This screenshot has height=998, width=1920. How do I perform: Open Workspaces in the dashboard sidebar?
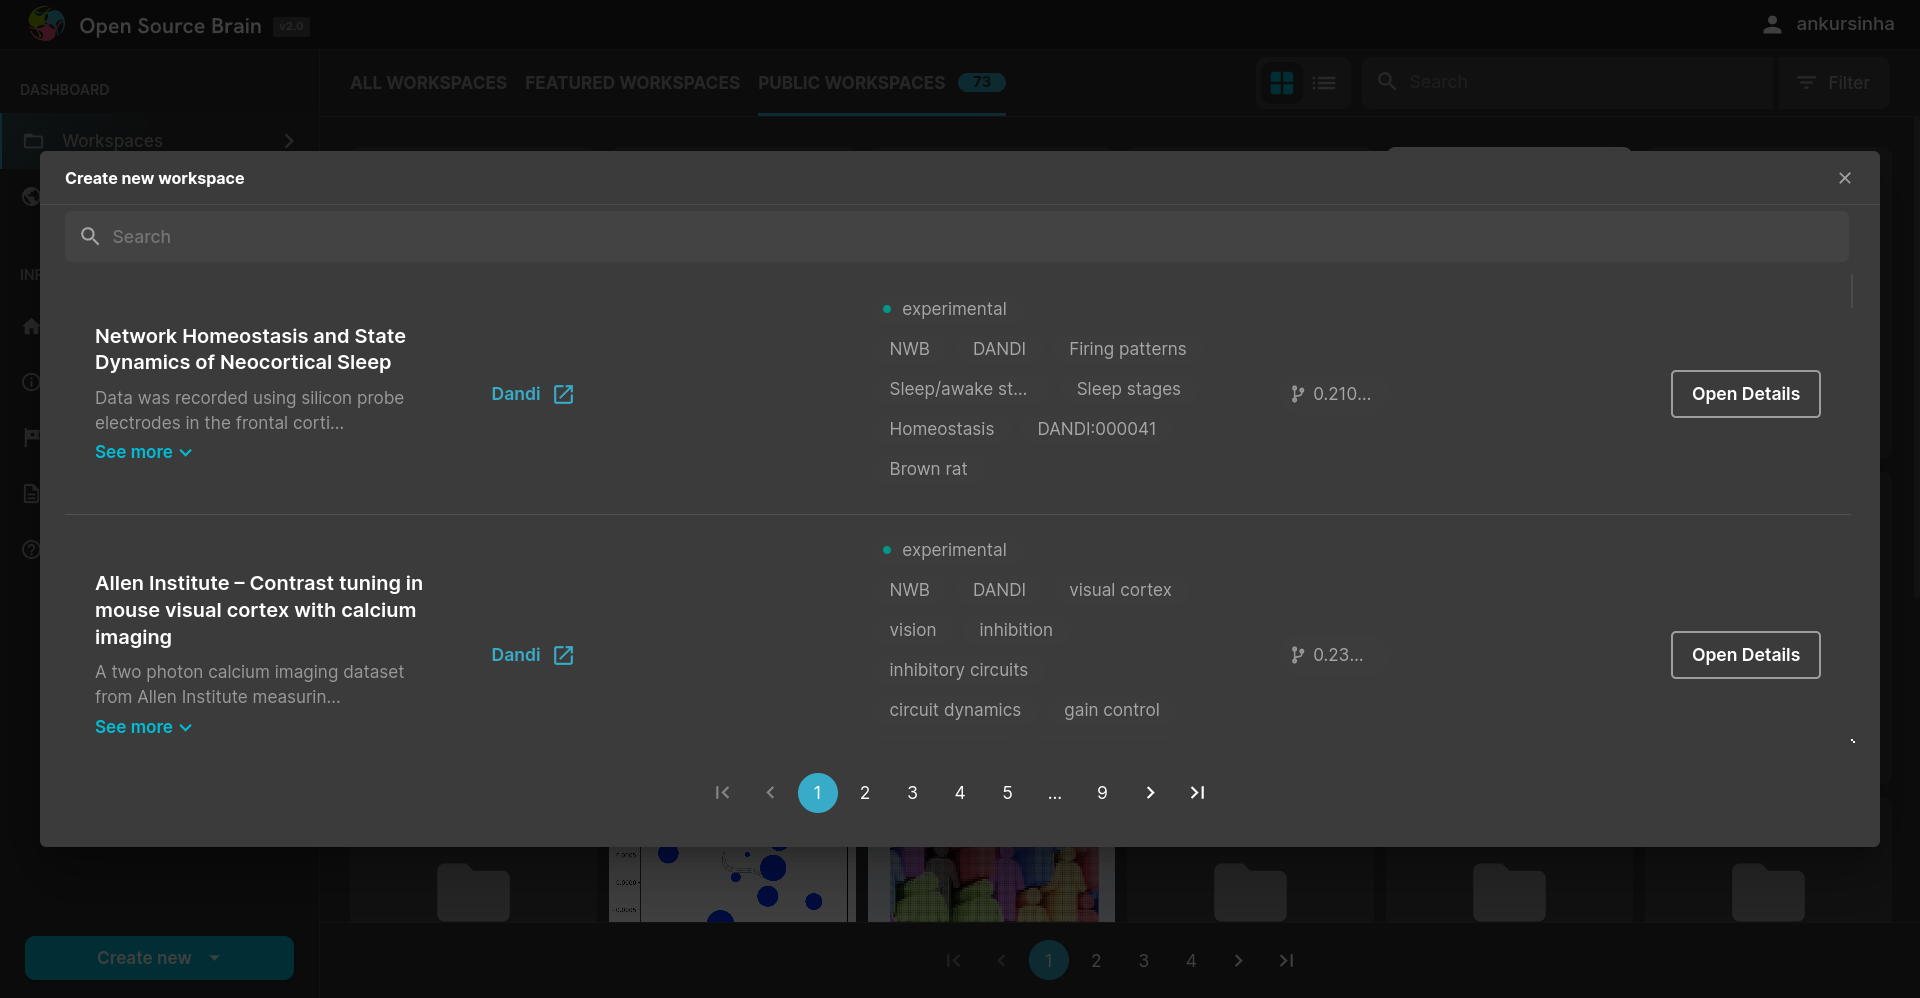tap(159, 141)
